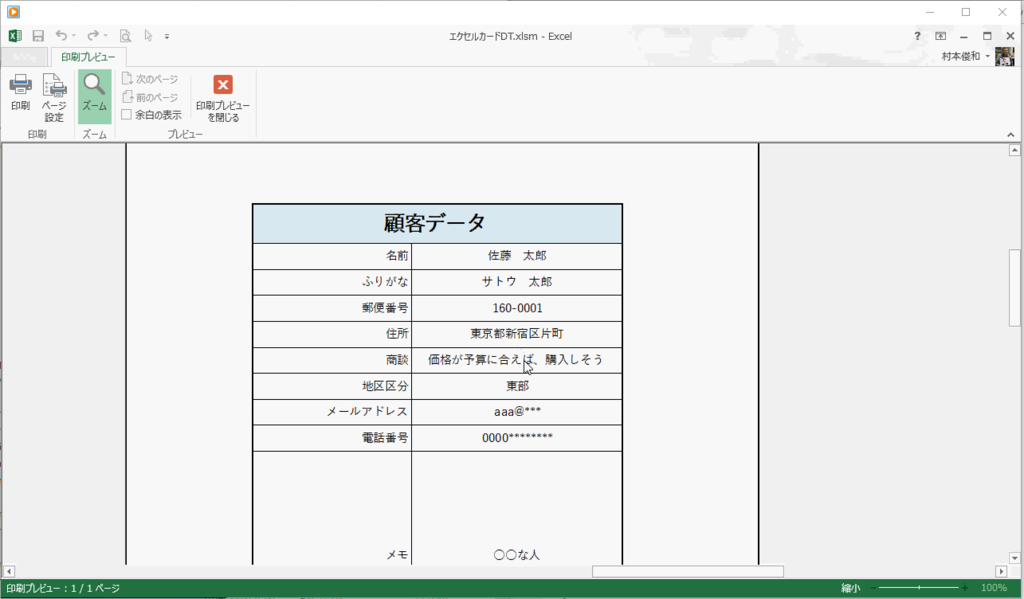Click the メモ label
This screenshot has height=599, width=1024.
pyautogui.click(x=397, y=555)
